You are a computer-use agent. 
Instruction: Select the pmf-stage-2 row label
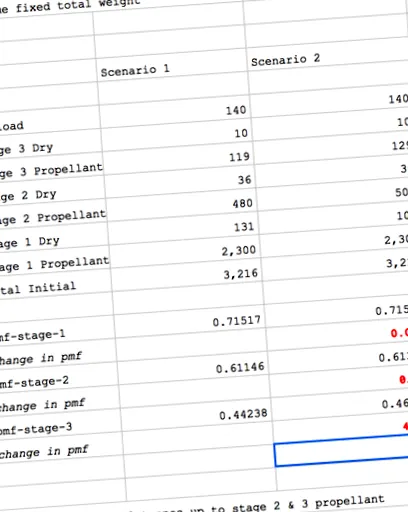[x=34, y=382]
